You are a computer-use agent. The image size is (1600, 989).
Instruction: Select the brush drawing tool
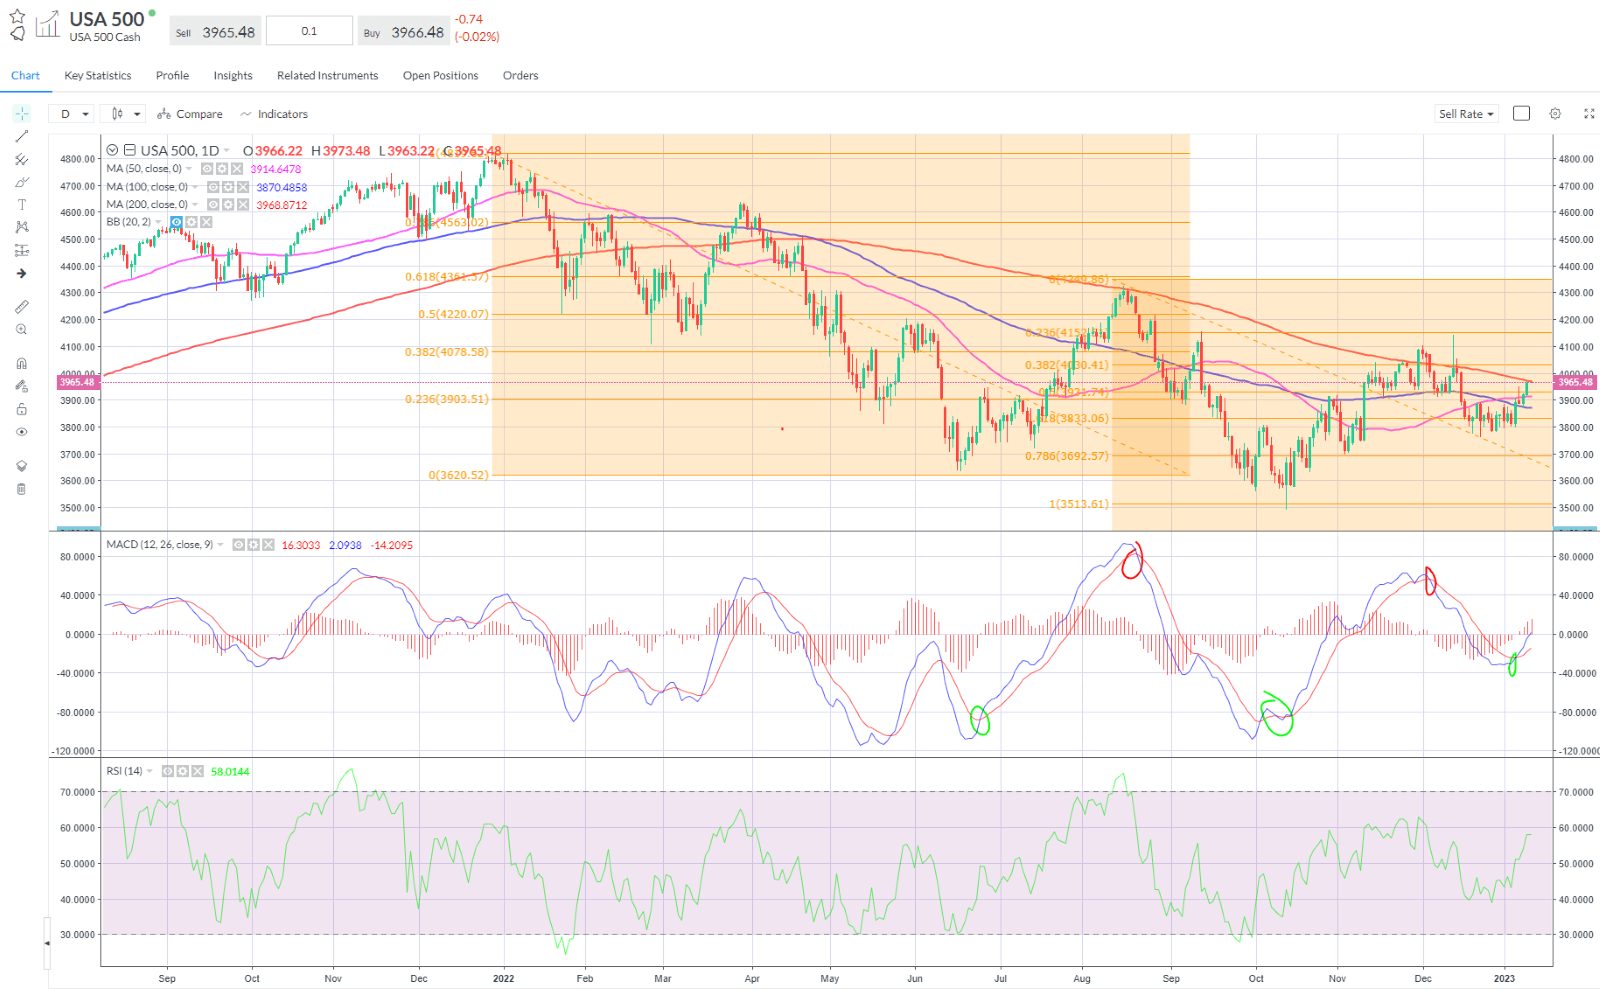tap(21, 182)
